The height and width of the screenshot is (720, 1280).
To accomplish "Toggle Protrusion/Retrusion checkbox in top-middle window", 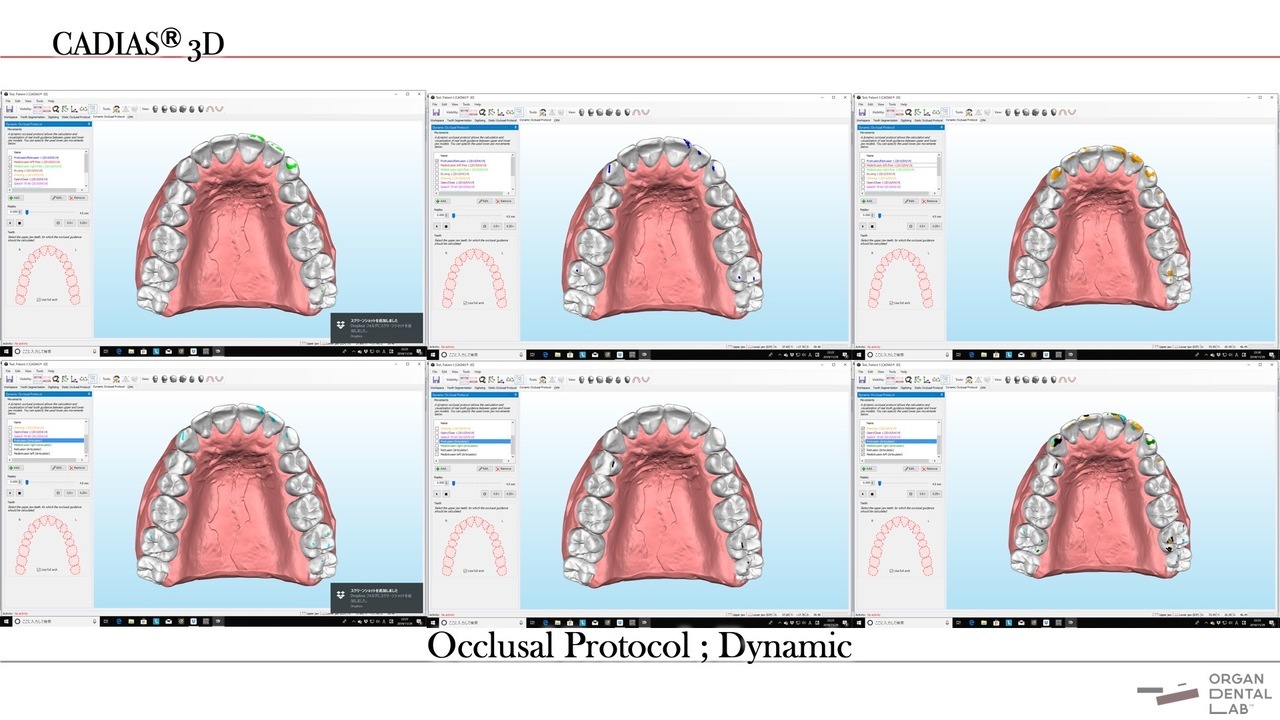I will [437, 161].
